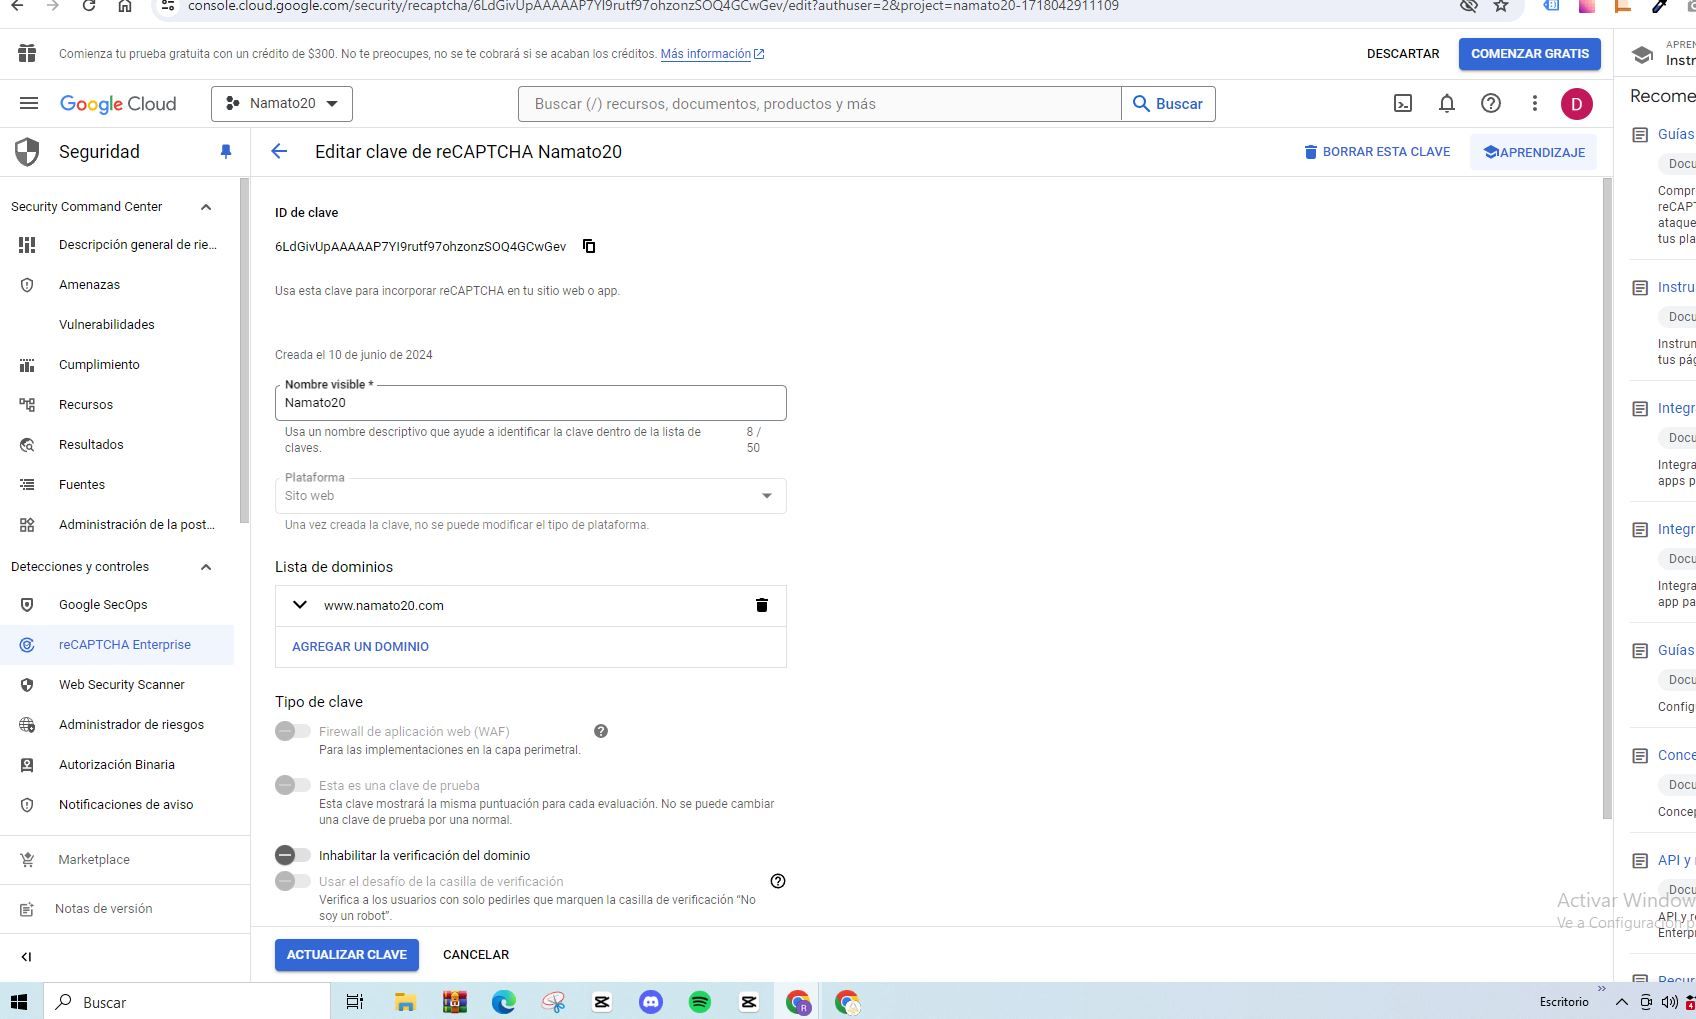Collapse Detecciones y controles section
The image size is (1696, 1019).
pyautogui.click(x=206, y=567)
